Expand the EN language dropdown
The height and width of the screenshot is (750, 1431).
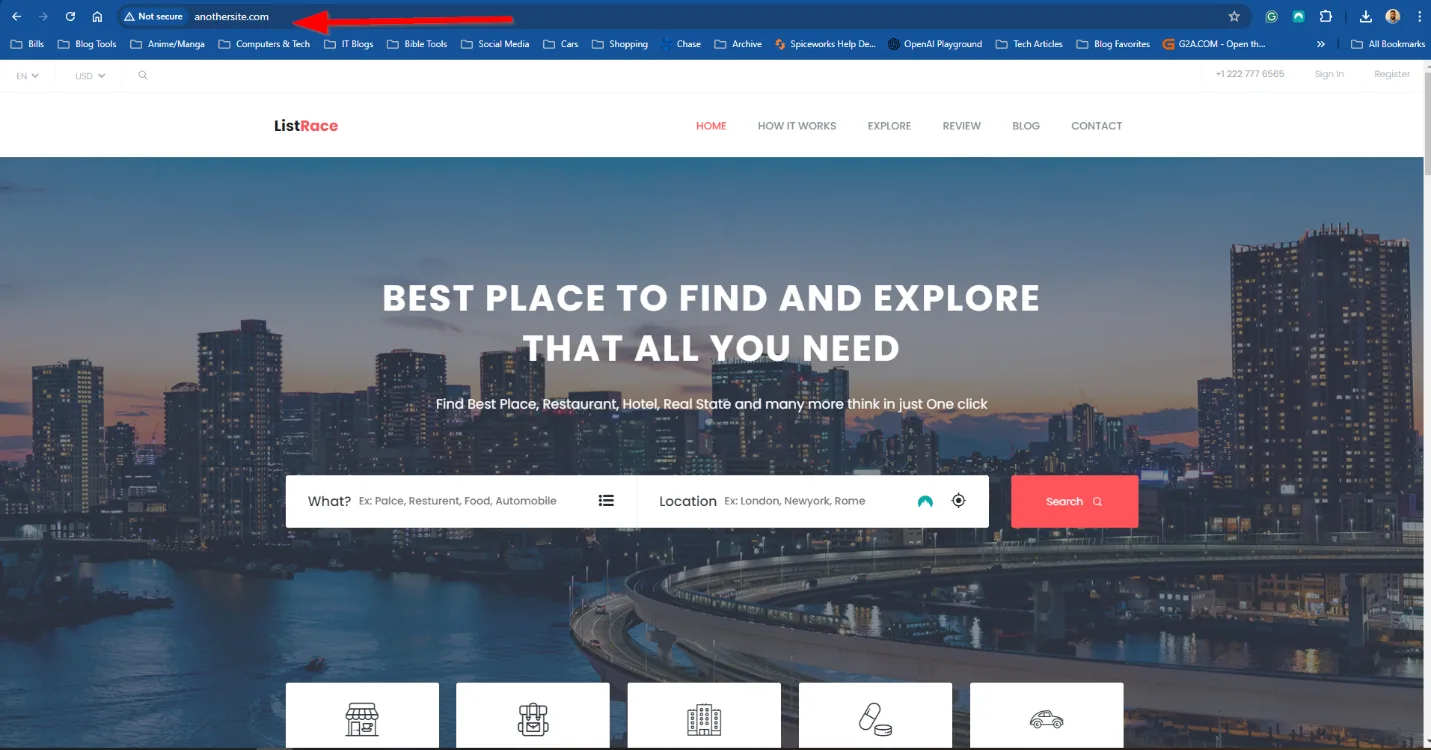pyautogui.click(x=27, y=75)
